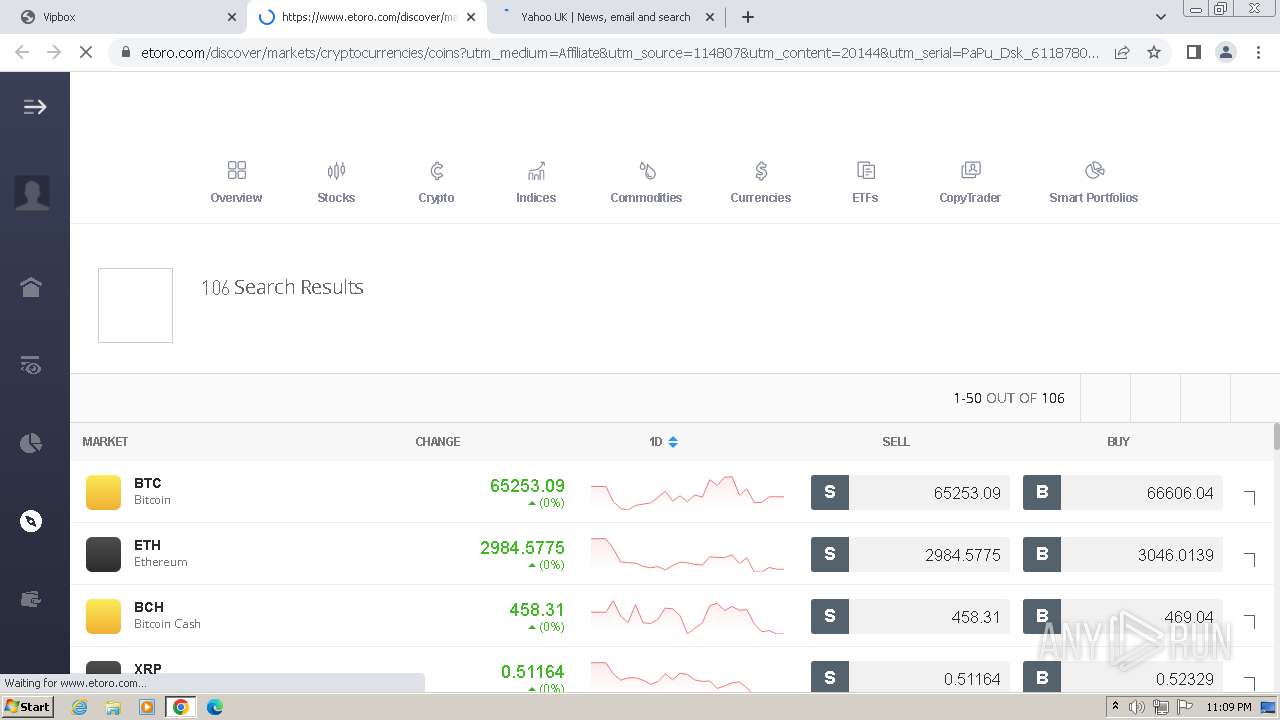Close the Yahoo UK browser tab
This screenshot has width=1280, height=720.
click(x=710, y=17)
